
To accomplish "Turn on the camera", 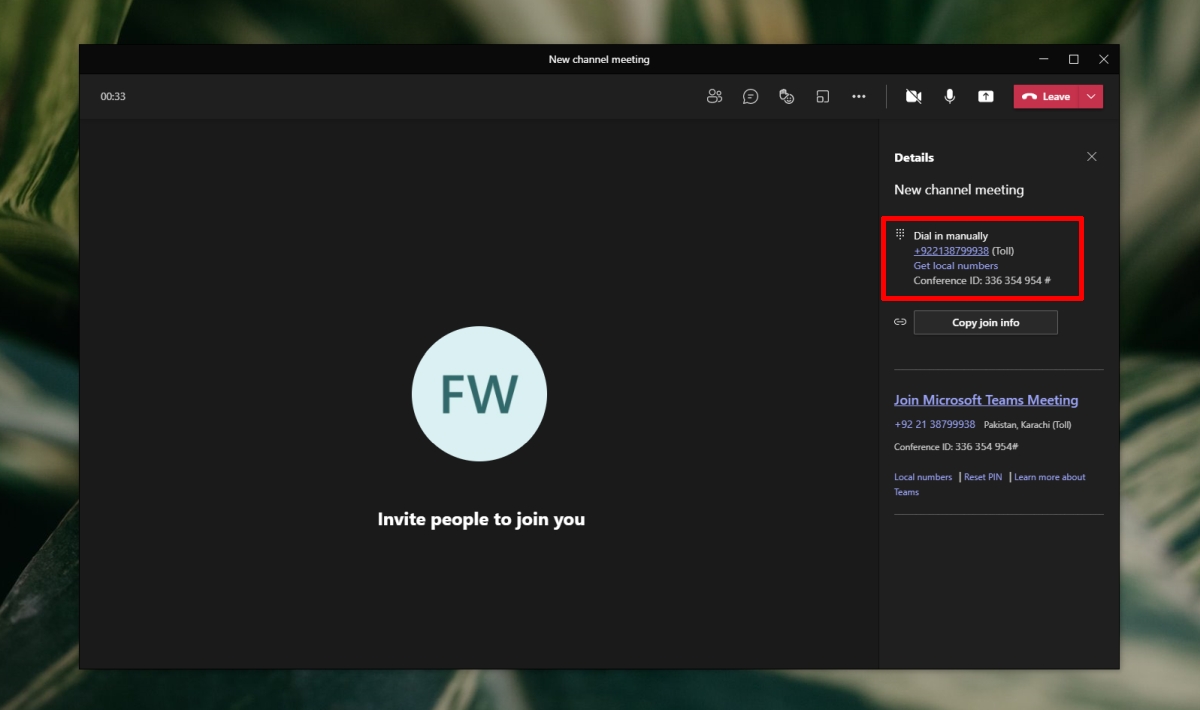I will click(913, 96).
